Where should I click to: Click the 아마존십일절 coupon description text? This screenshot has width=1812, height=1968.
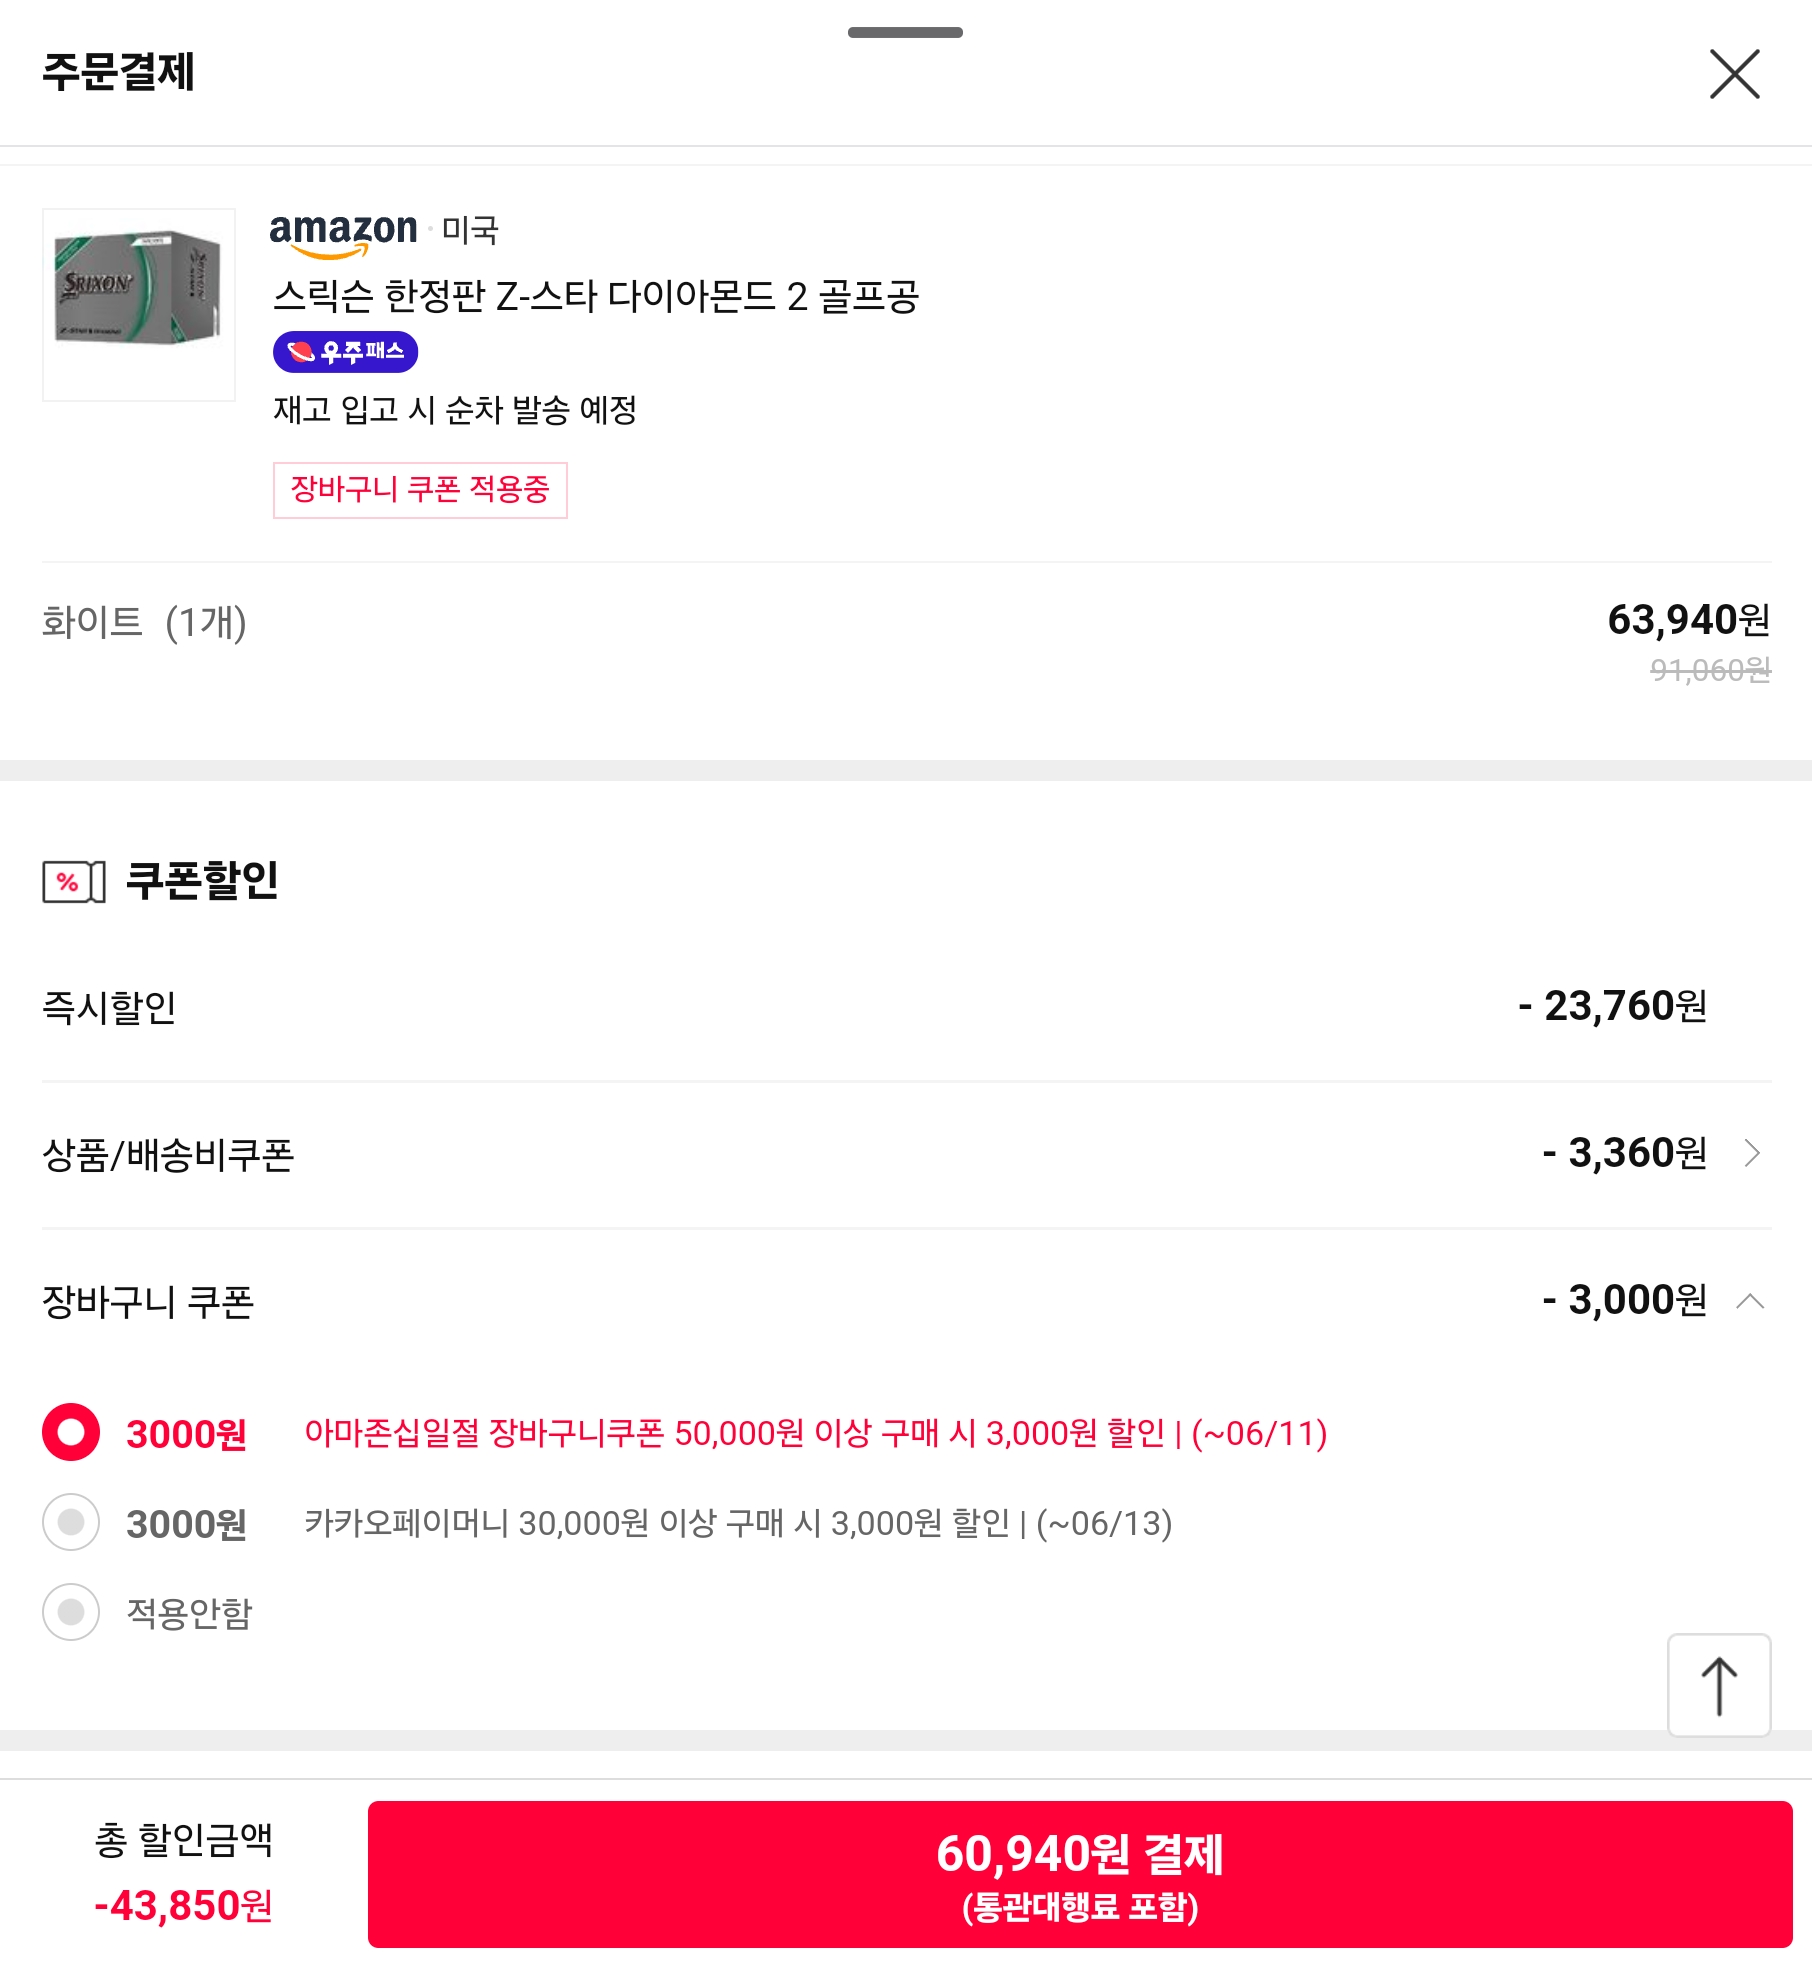pos(815,1433)
